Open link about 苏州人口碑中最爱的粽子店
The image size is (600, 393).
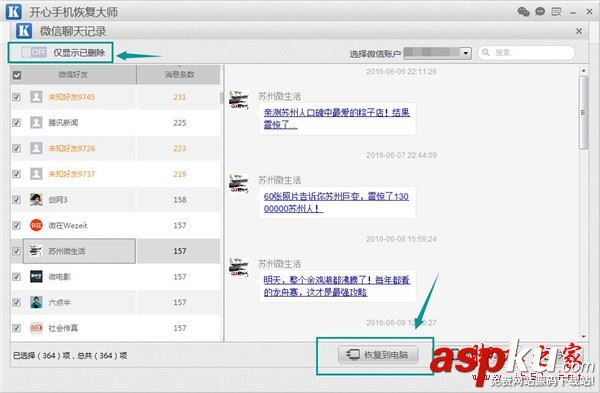click(337, 118)
